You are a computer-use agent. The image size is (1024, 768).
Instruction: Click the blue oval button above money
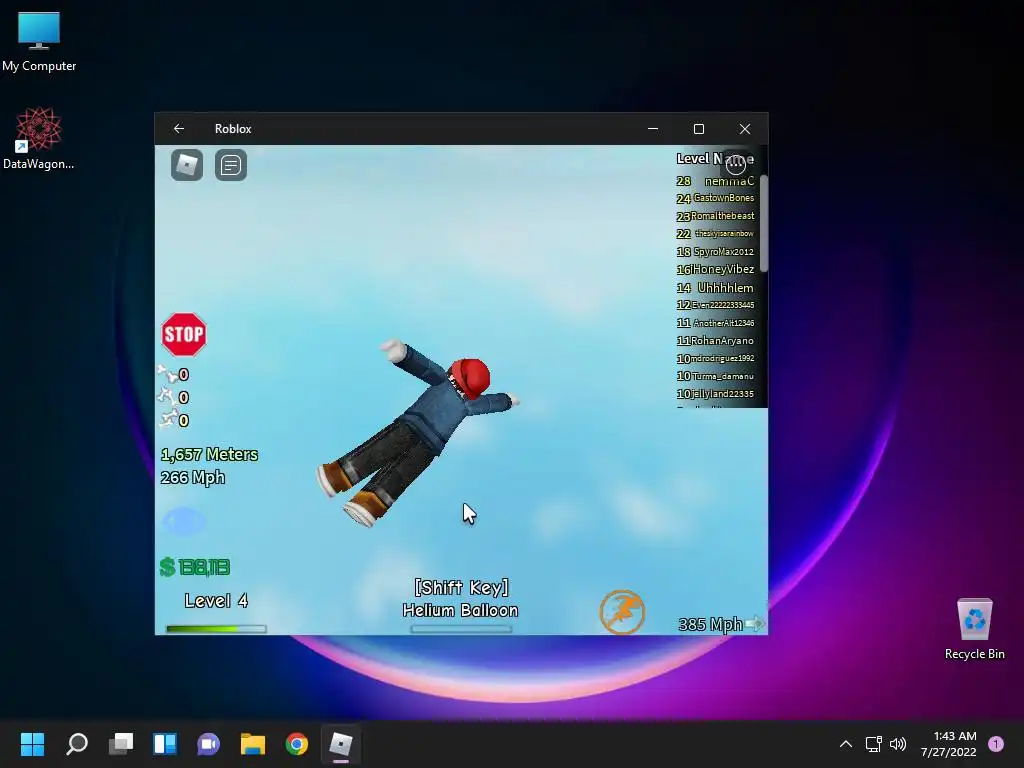click(184, 521)
